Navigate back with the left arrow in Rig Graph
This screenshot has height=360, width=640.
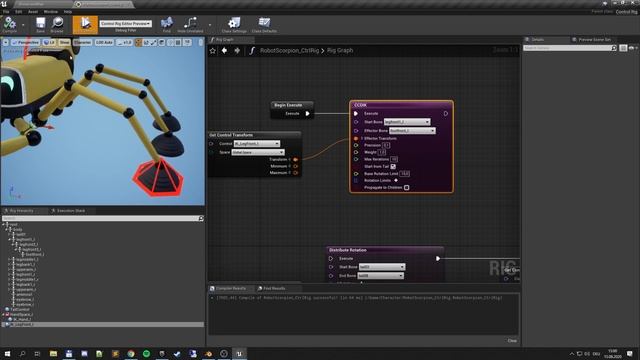click(224, 51)
